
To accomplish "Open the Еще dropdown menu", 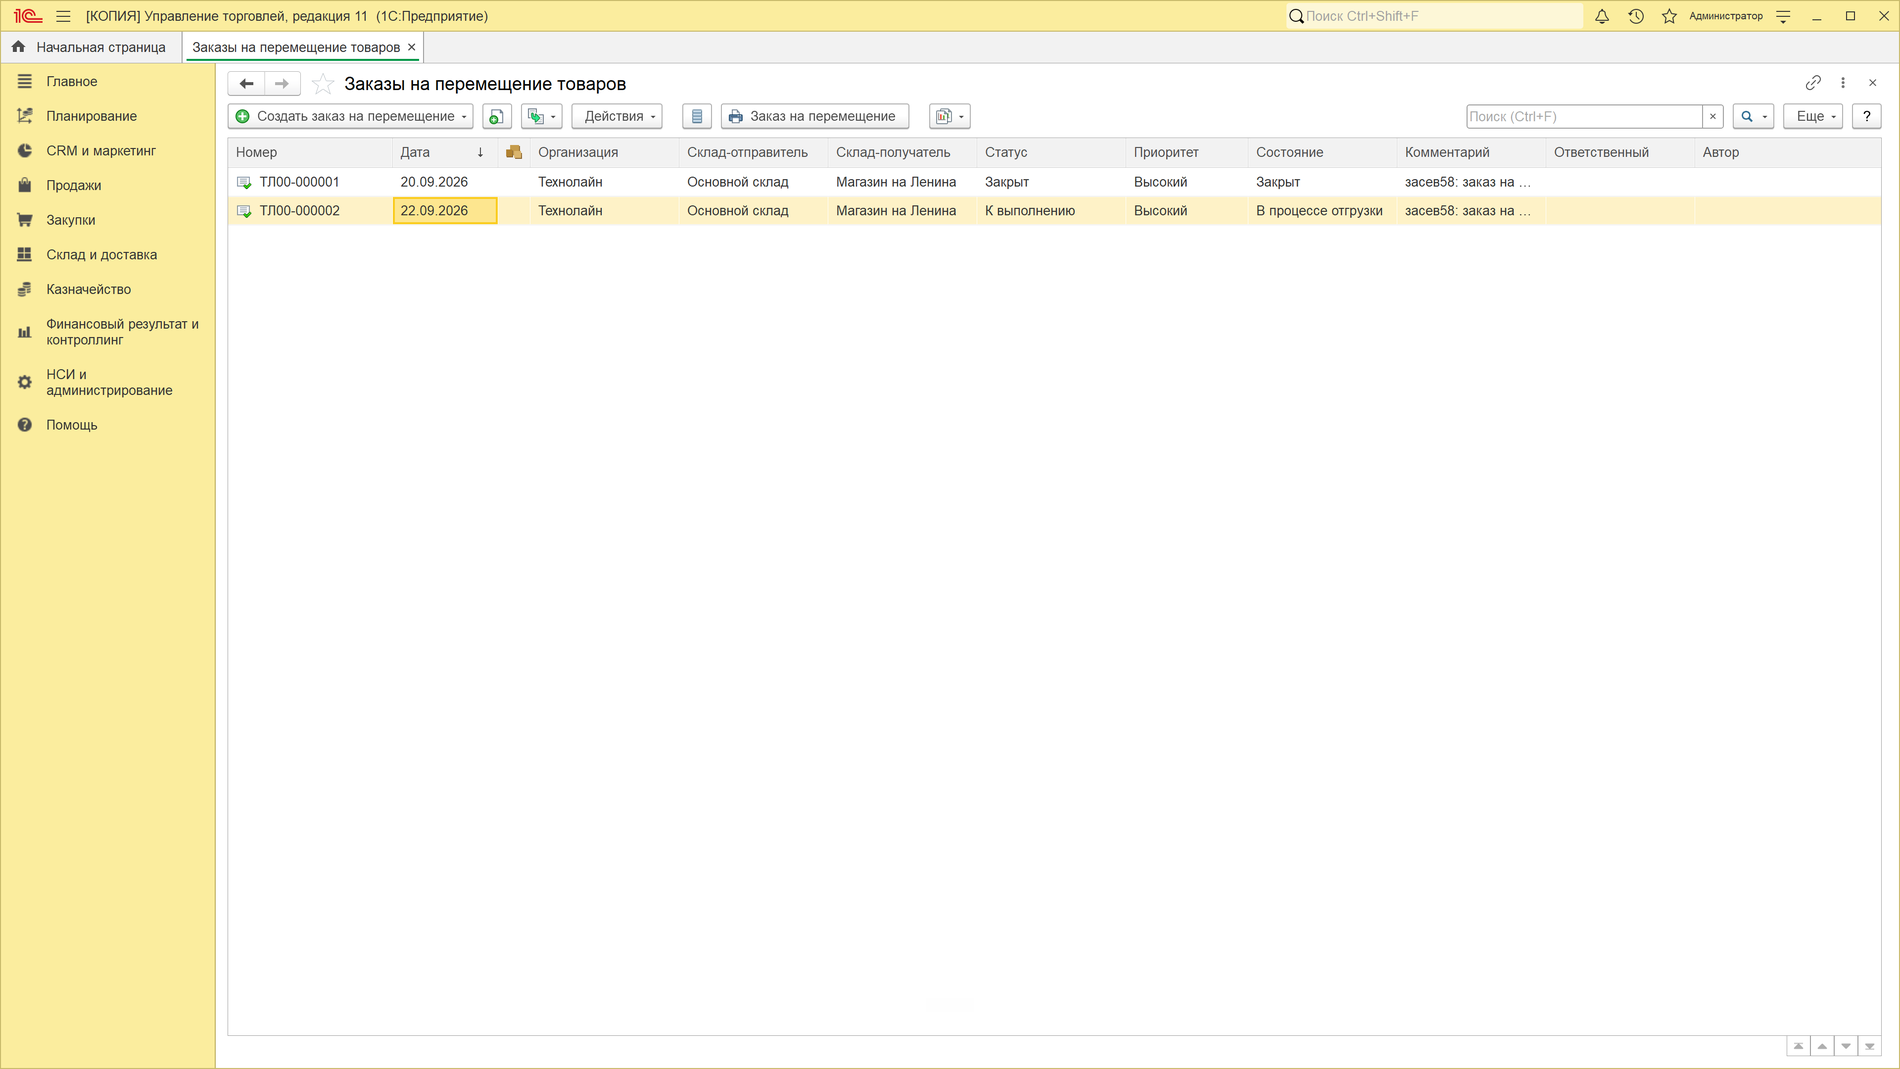I will pos(1813,117).
